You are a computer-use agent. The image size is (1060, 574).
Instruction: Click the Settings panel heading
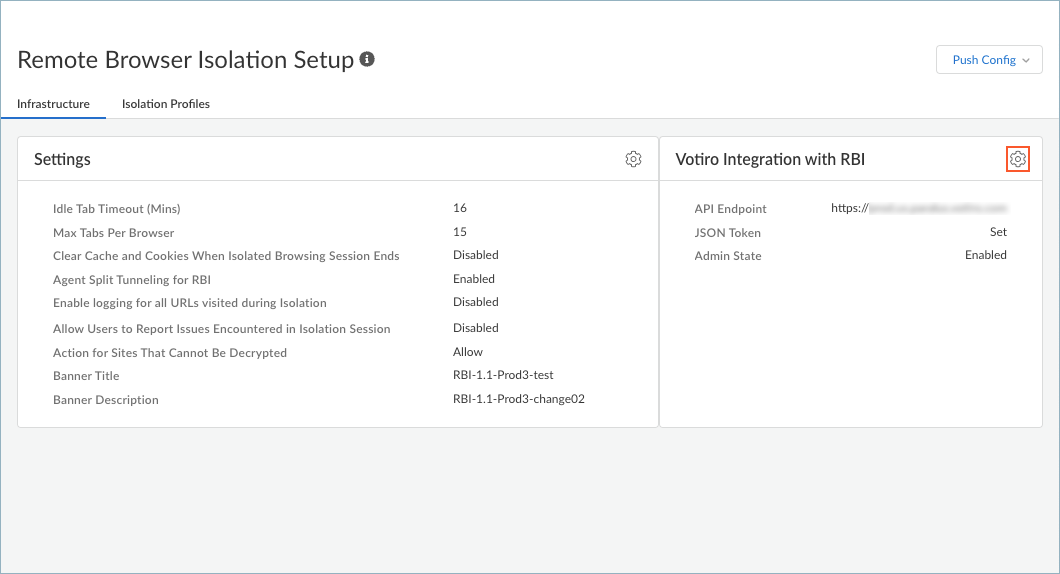coord(62,159)
